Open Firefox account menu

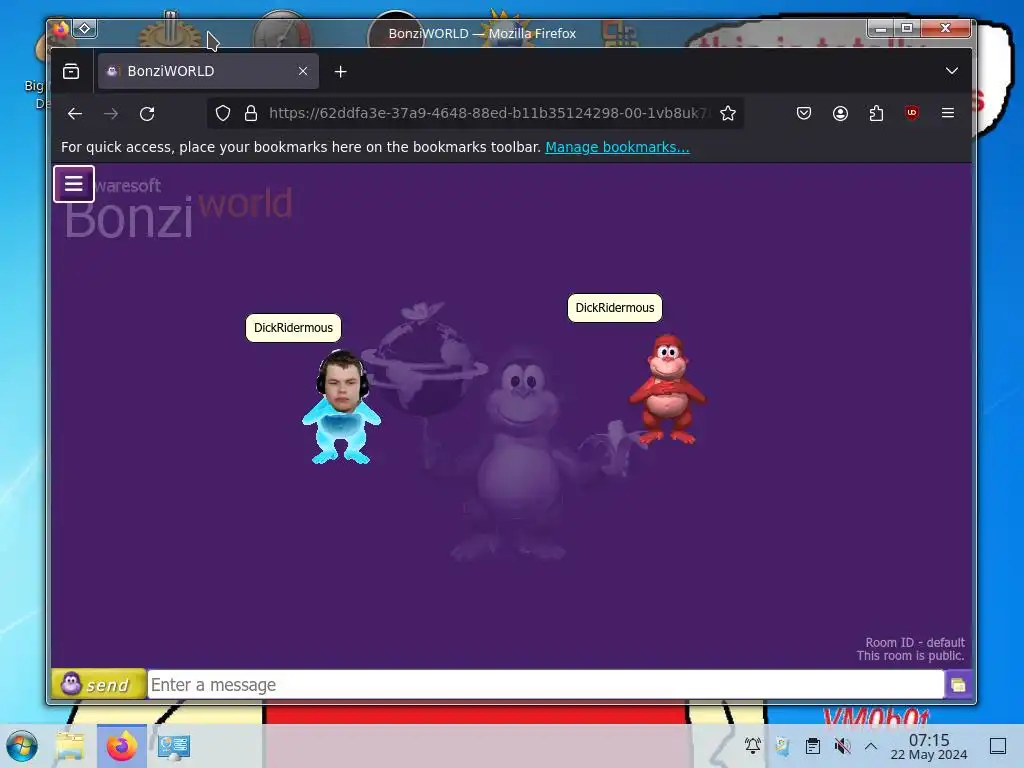(x=840, y=114)
